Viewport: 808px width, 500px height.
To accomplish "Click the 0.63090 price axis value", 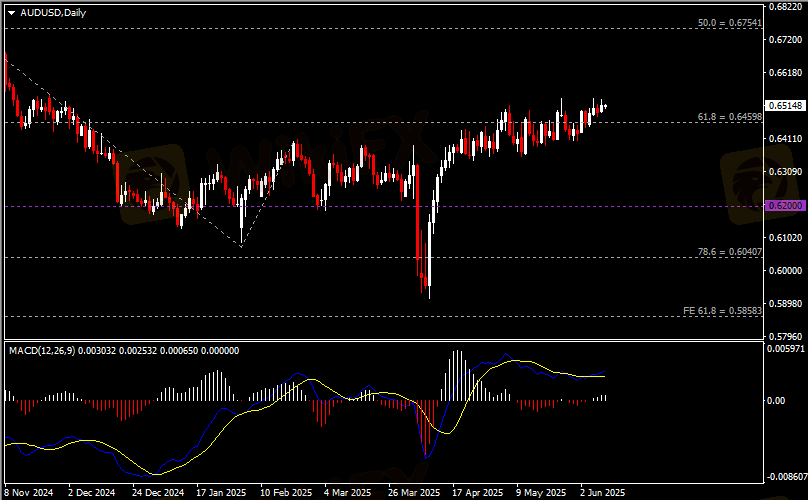I will (x=785, y=172).
